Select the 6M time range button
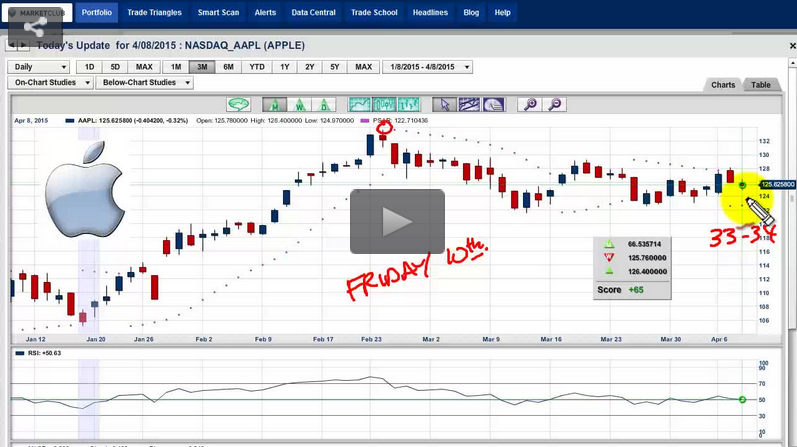797x447 pixels. (228, 67)
